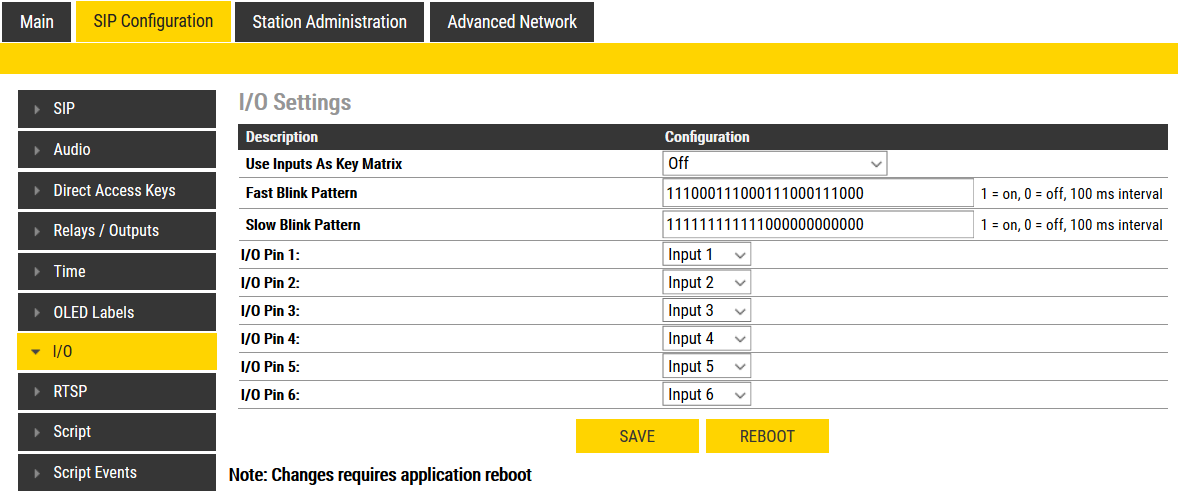Open the I/O Pin 6 dropdown
Screen dimensions: 1178x491
tap(706, 395)
